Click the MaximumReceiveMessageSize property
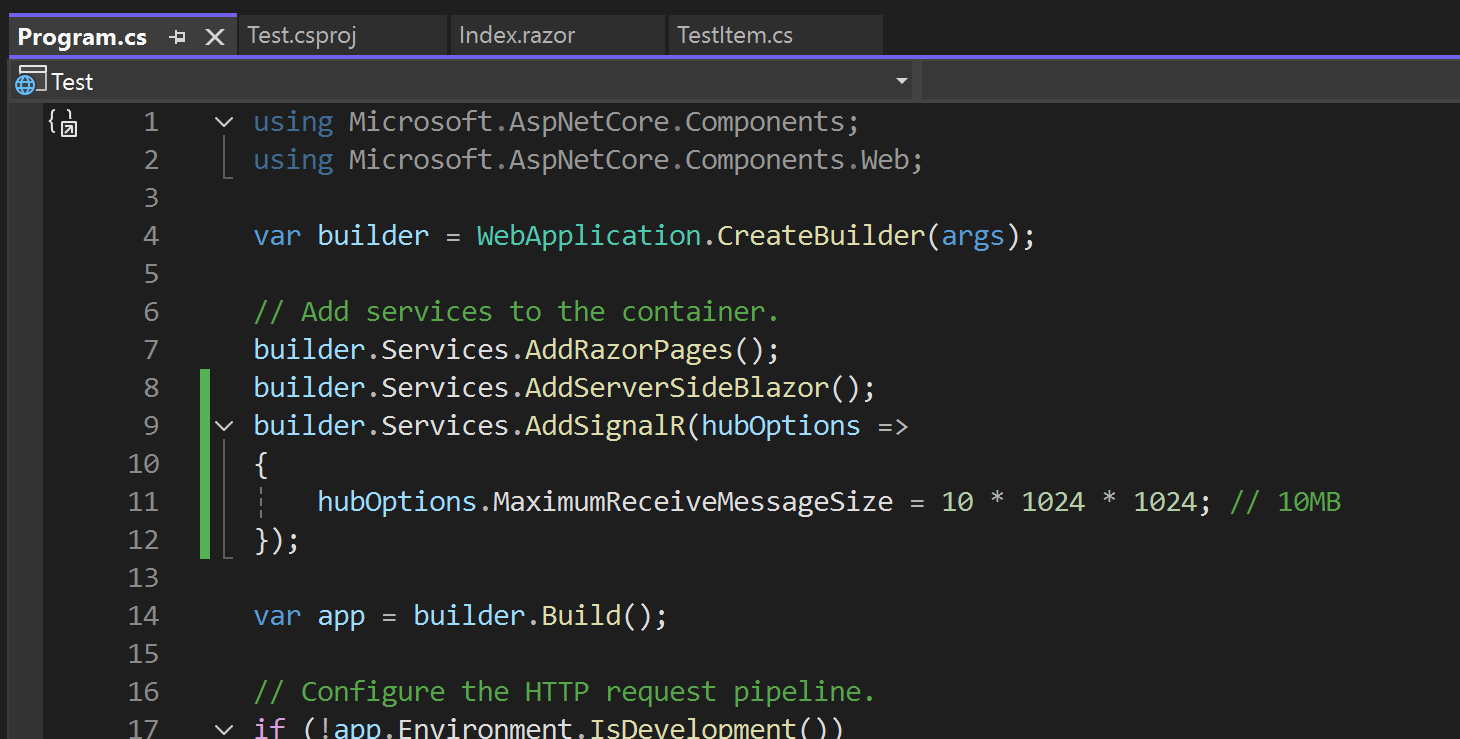The height and width of the screenshot is (739, 1460). pos(693,502)
